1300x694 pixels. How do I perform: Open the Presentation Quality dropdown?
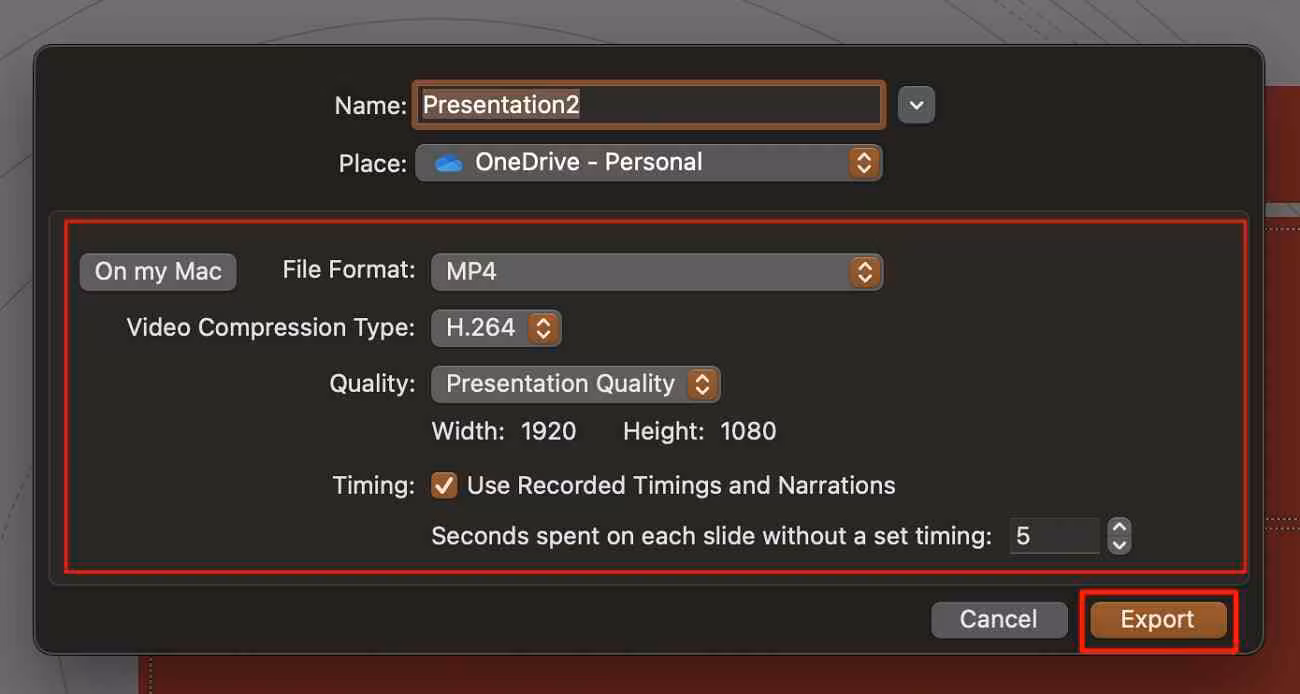point(575,384)
